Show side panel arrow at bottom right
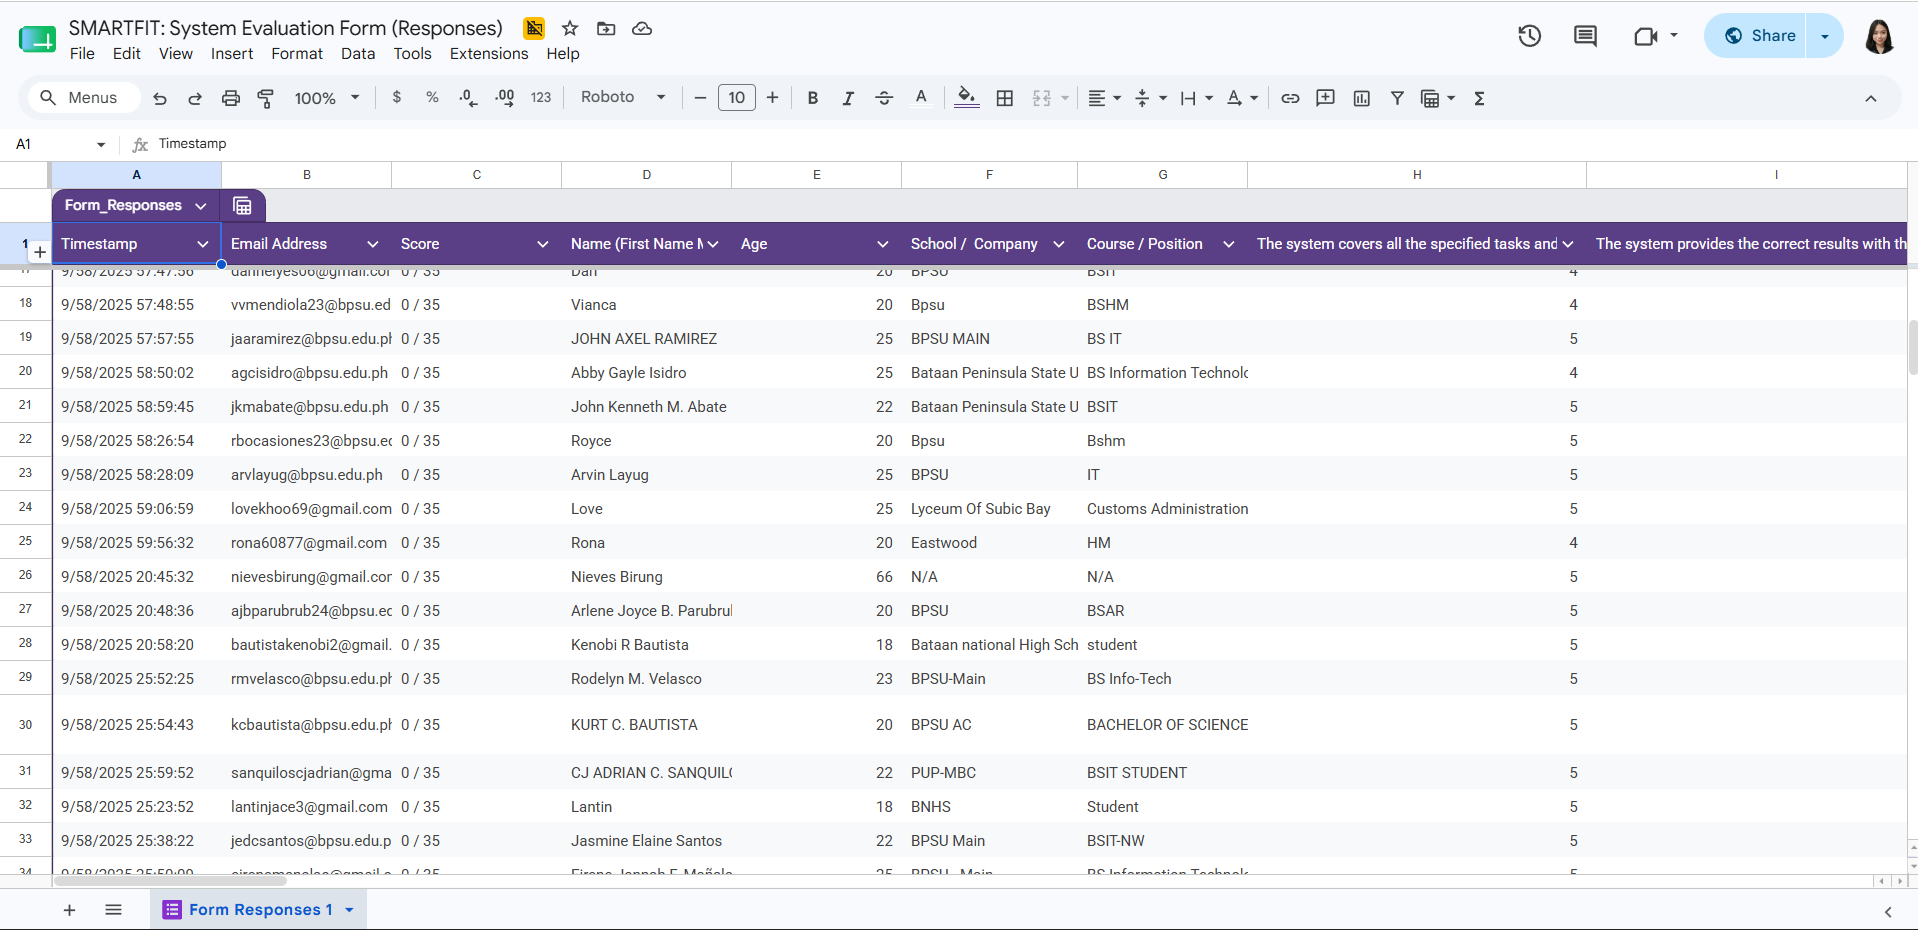This screenshot has width=1918, height=930. coord(1887,911)
